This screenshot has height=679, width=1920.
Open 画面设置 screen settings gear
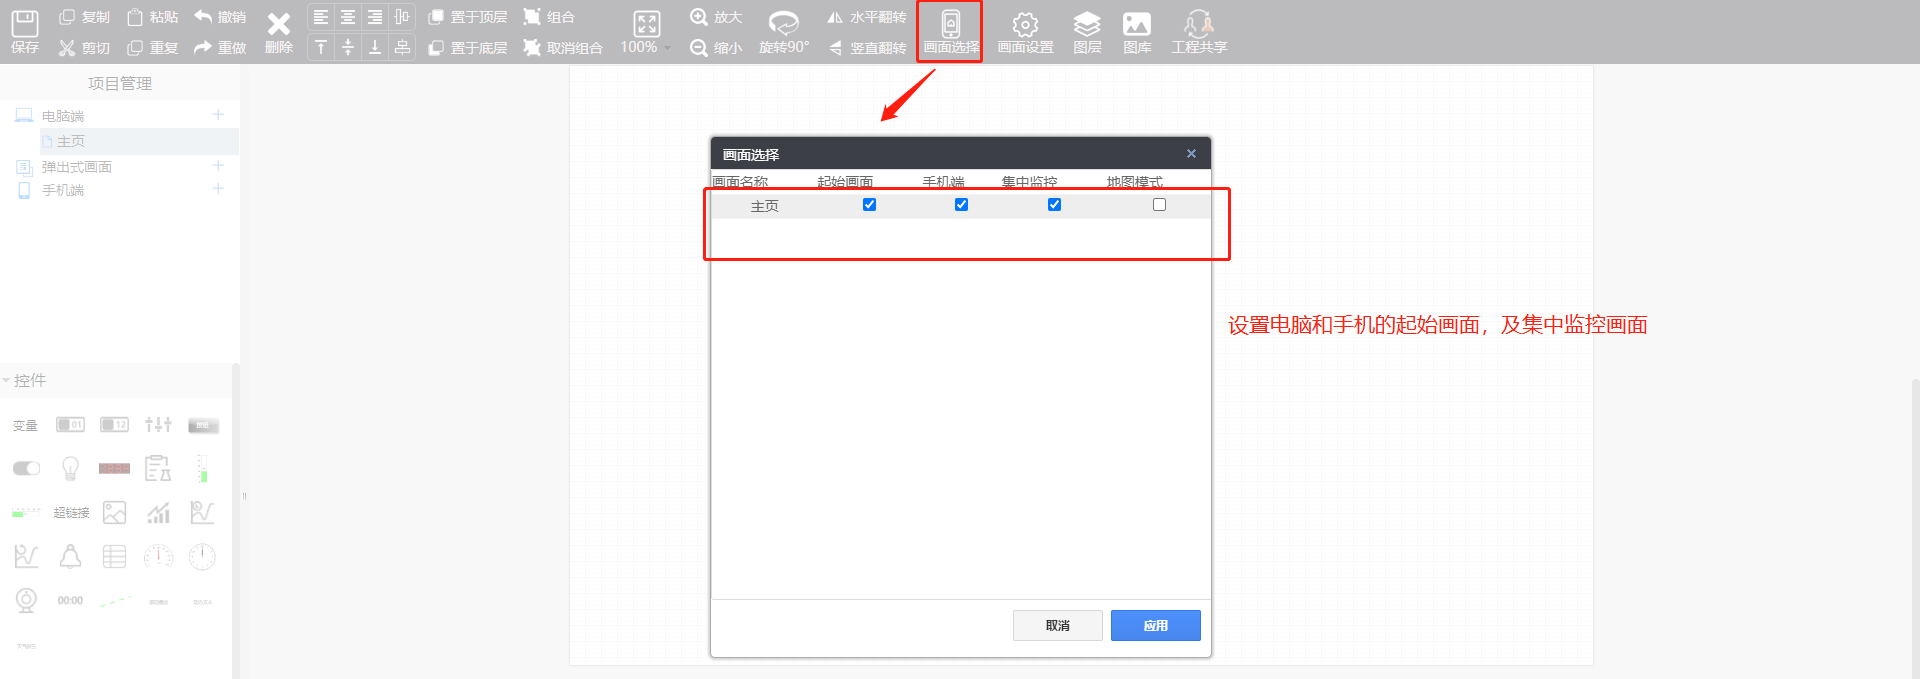(1025, 31)
